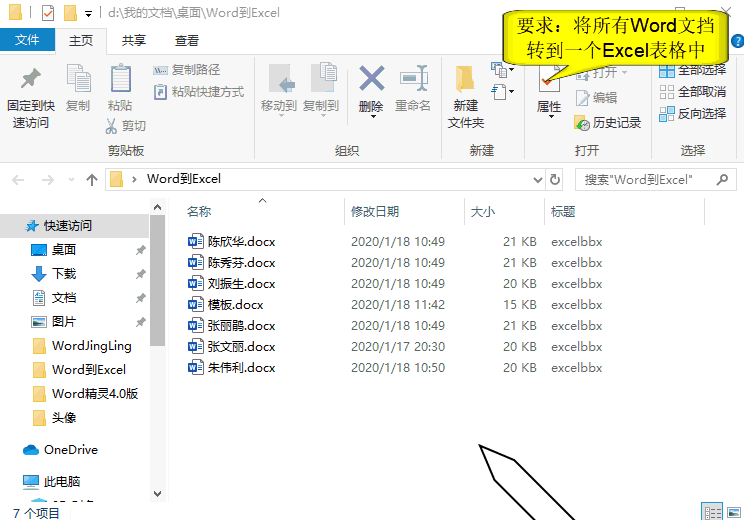Open the quick access toolbar customize dropdown
Screen dimensions: 744x520
tap(88, 14)
